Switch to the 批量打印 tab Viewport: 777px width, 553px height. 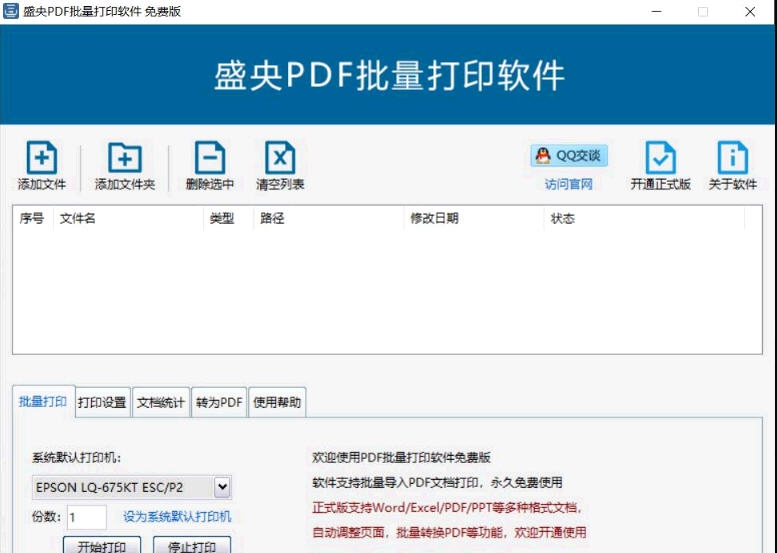pyautogui.click(x=43, y=401)
